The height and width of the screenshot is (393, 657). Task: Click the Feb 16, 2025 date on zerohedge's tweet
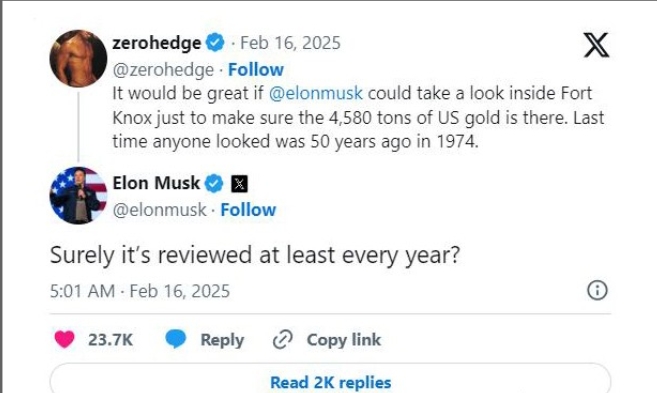(290, 43)
